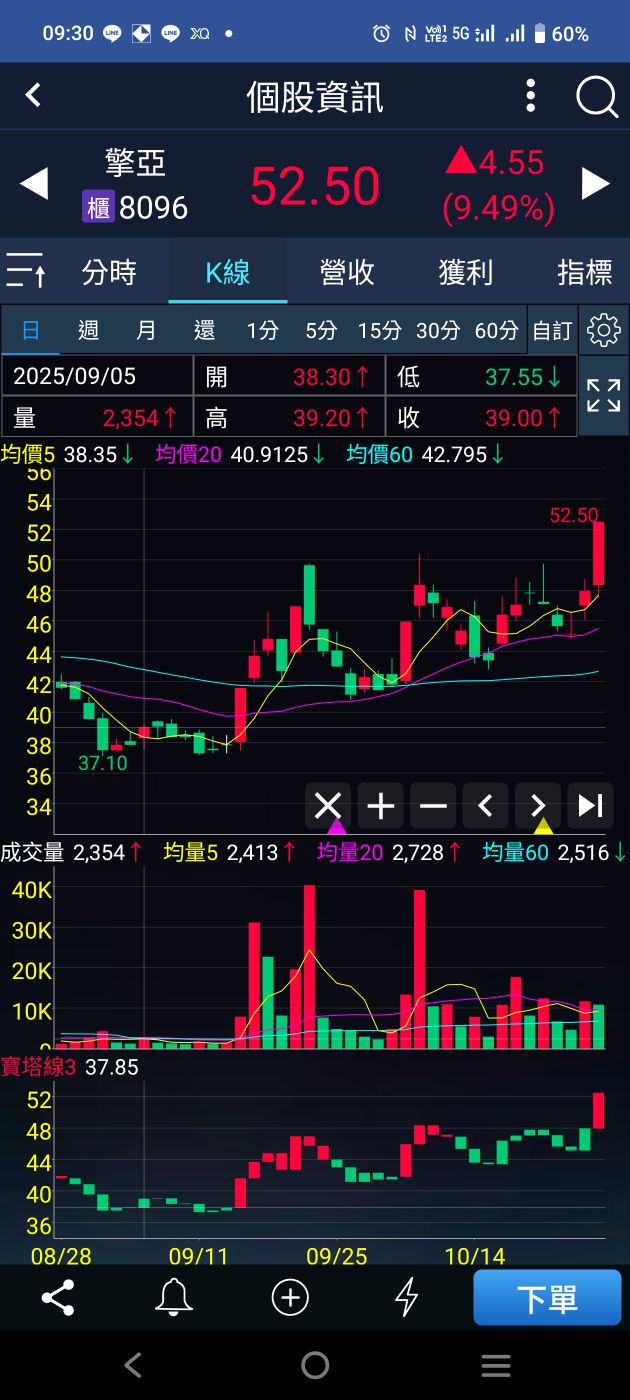Select the 週 weekly period
Screen dimensions: 630x1400
88,330
